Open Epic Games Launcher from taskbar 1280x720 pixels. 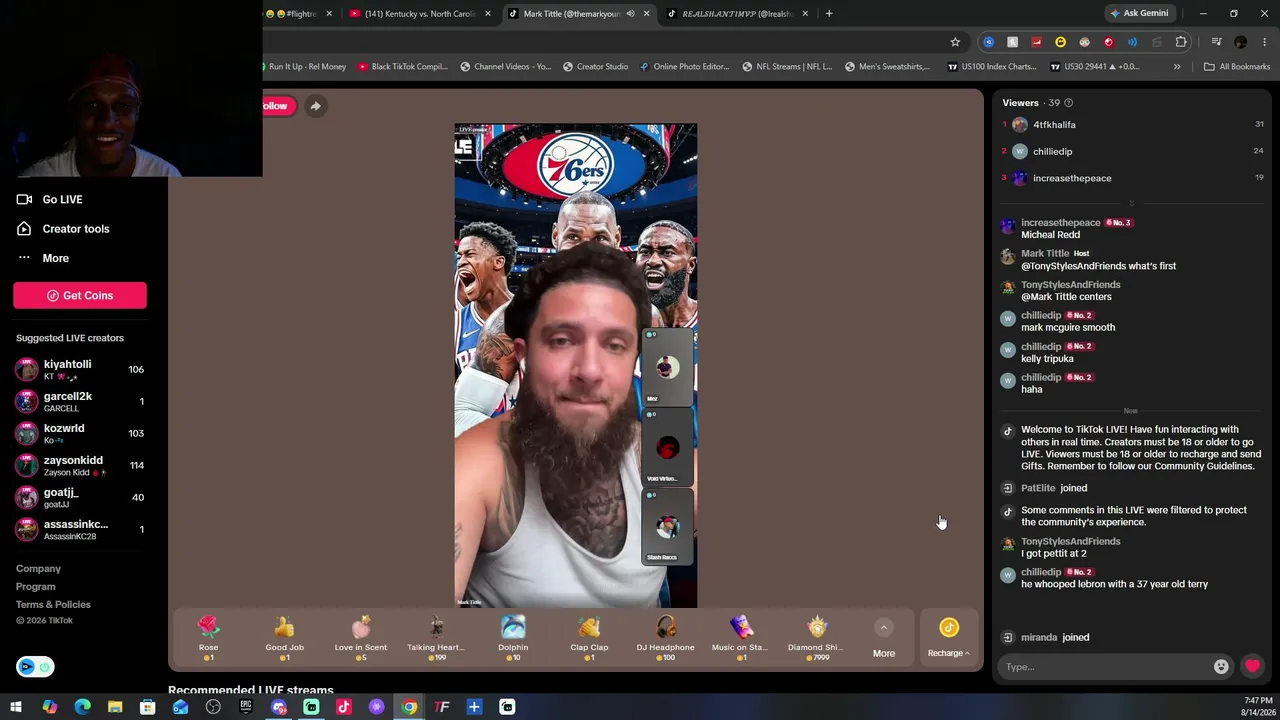(246, 707)
